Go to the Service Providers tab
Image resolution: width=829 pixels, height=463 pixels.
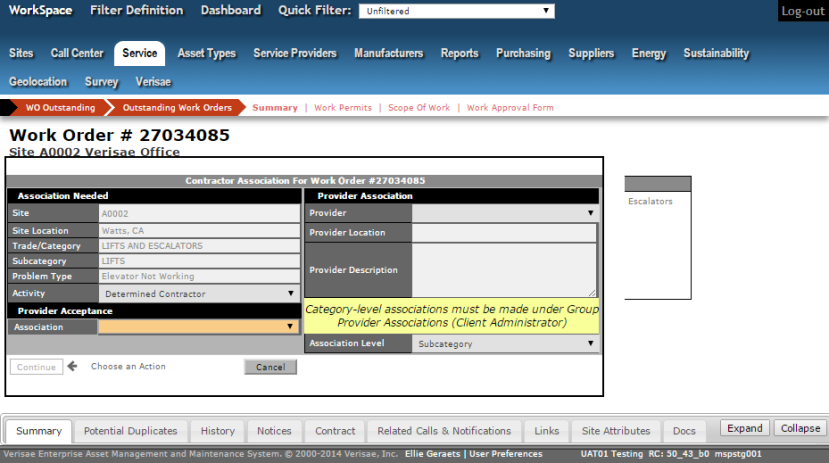(295, 53)
